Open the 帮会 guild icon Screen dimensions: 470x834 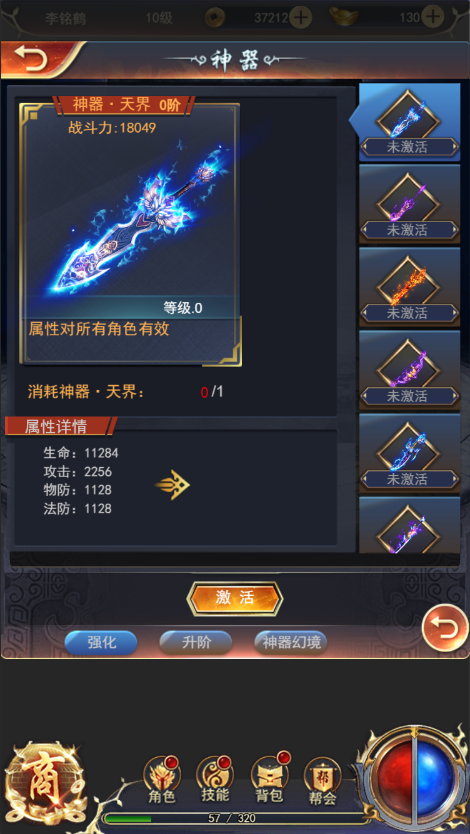(322, 780)
